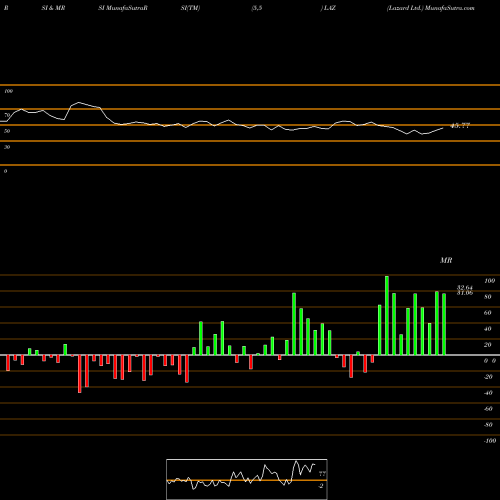The width and height of the screenshot is (500, 500).
Task: Click the RSI axis label '0' under 30
Action: [x=5, y=171]
